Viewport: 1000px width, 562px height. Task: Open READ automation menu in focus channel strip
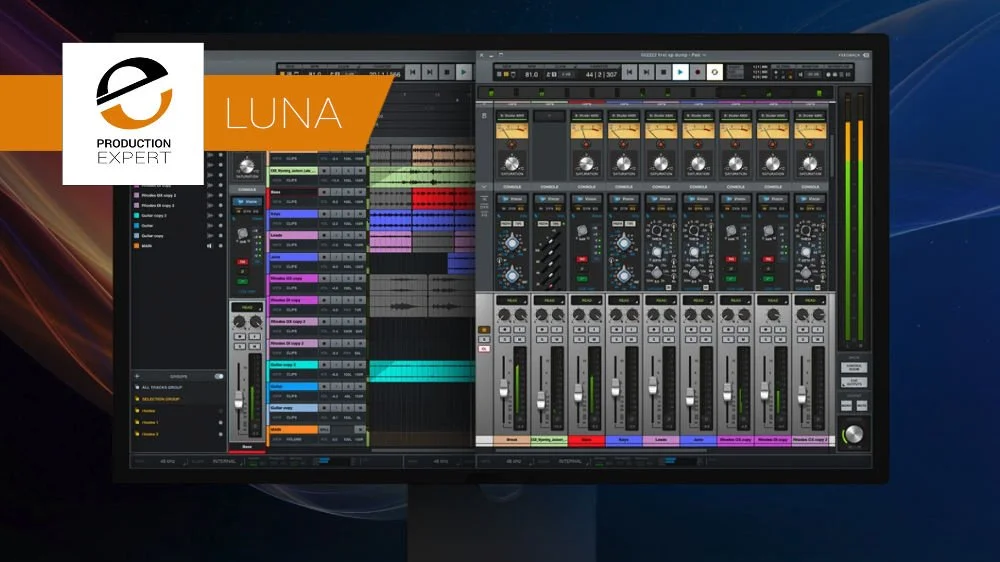tap(247, 307)
